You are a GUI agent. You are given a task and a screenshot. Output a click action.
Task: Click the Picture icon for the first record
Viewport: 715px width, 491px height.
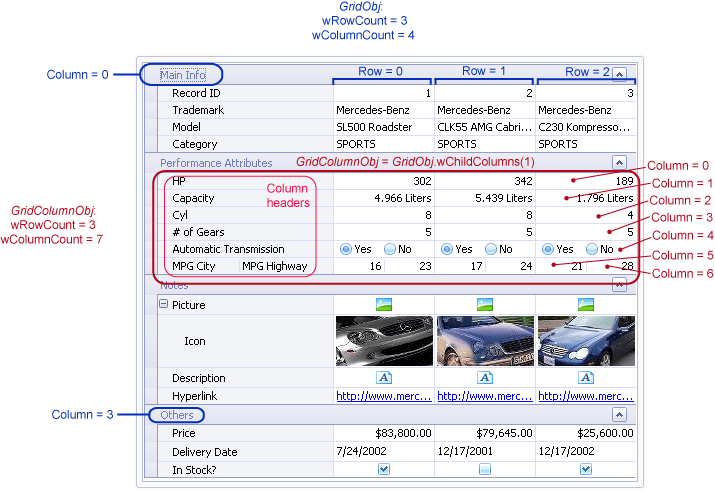384,304
